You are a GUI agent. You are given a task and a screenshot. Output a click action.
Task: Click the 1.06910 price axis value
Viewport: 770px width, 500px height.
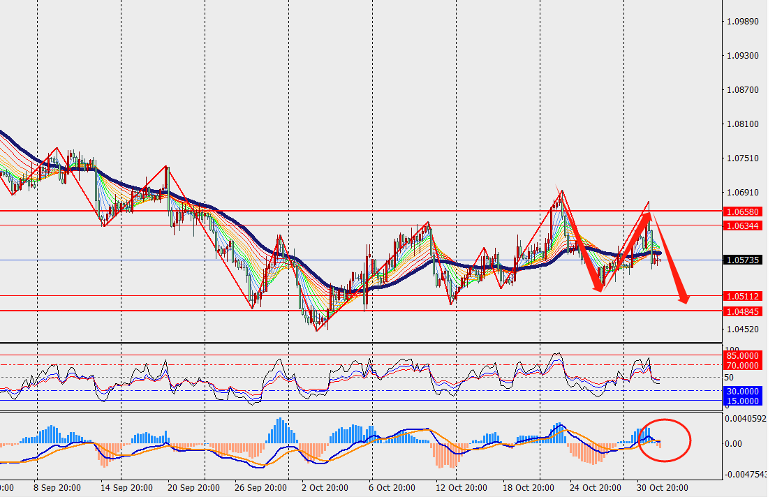pyautogui.click(x=742, y=193)
